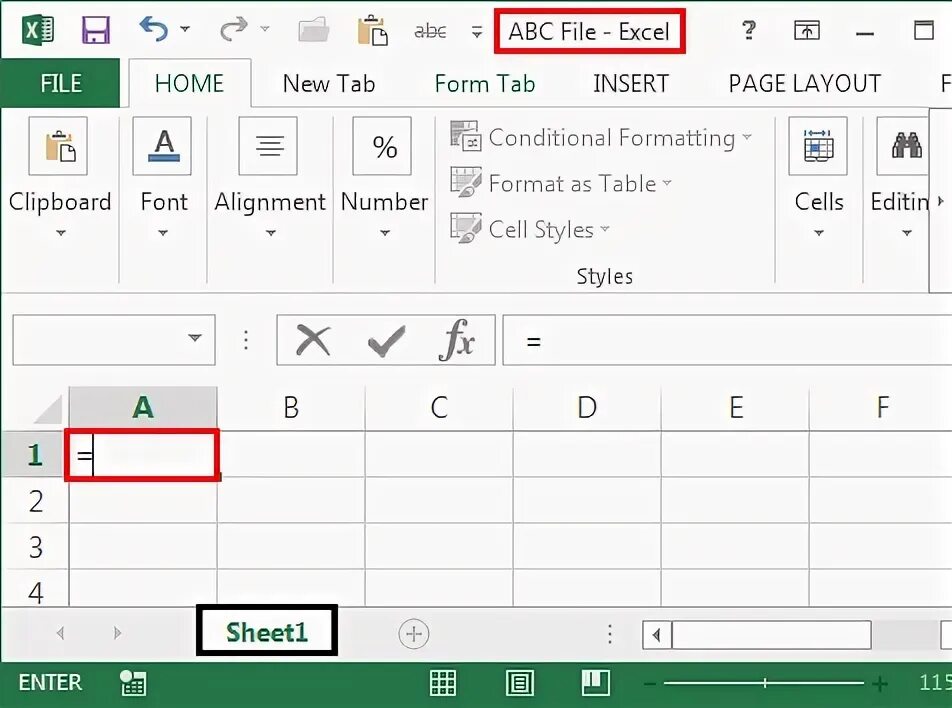
Task: Expand the Number group
Action: coord(384,177)
